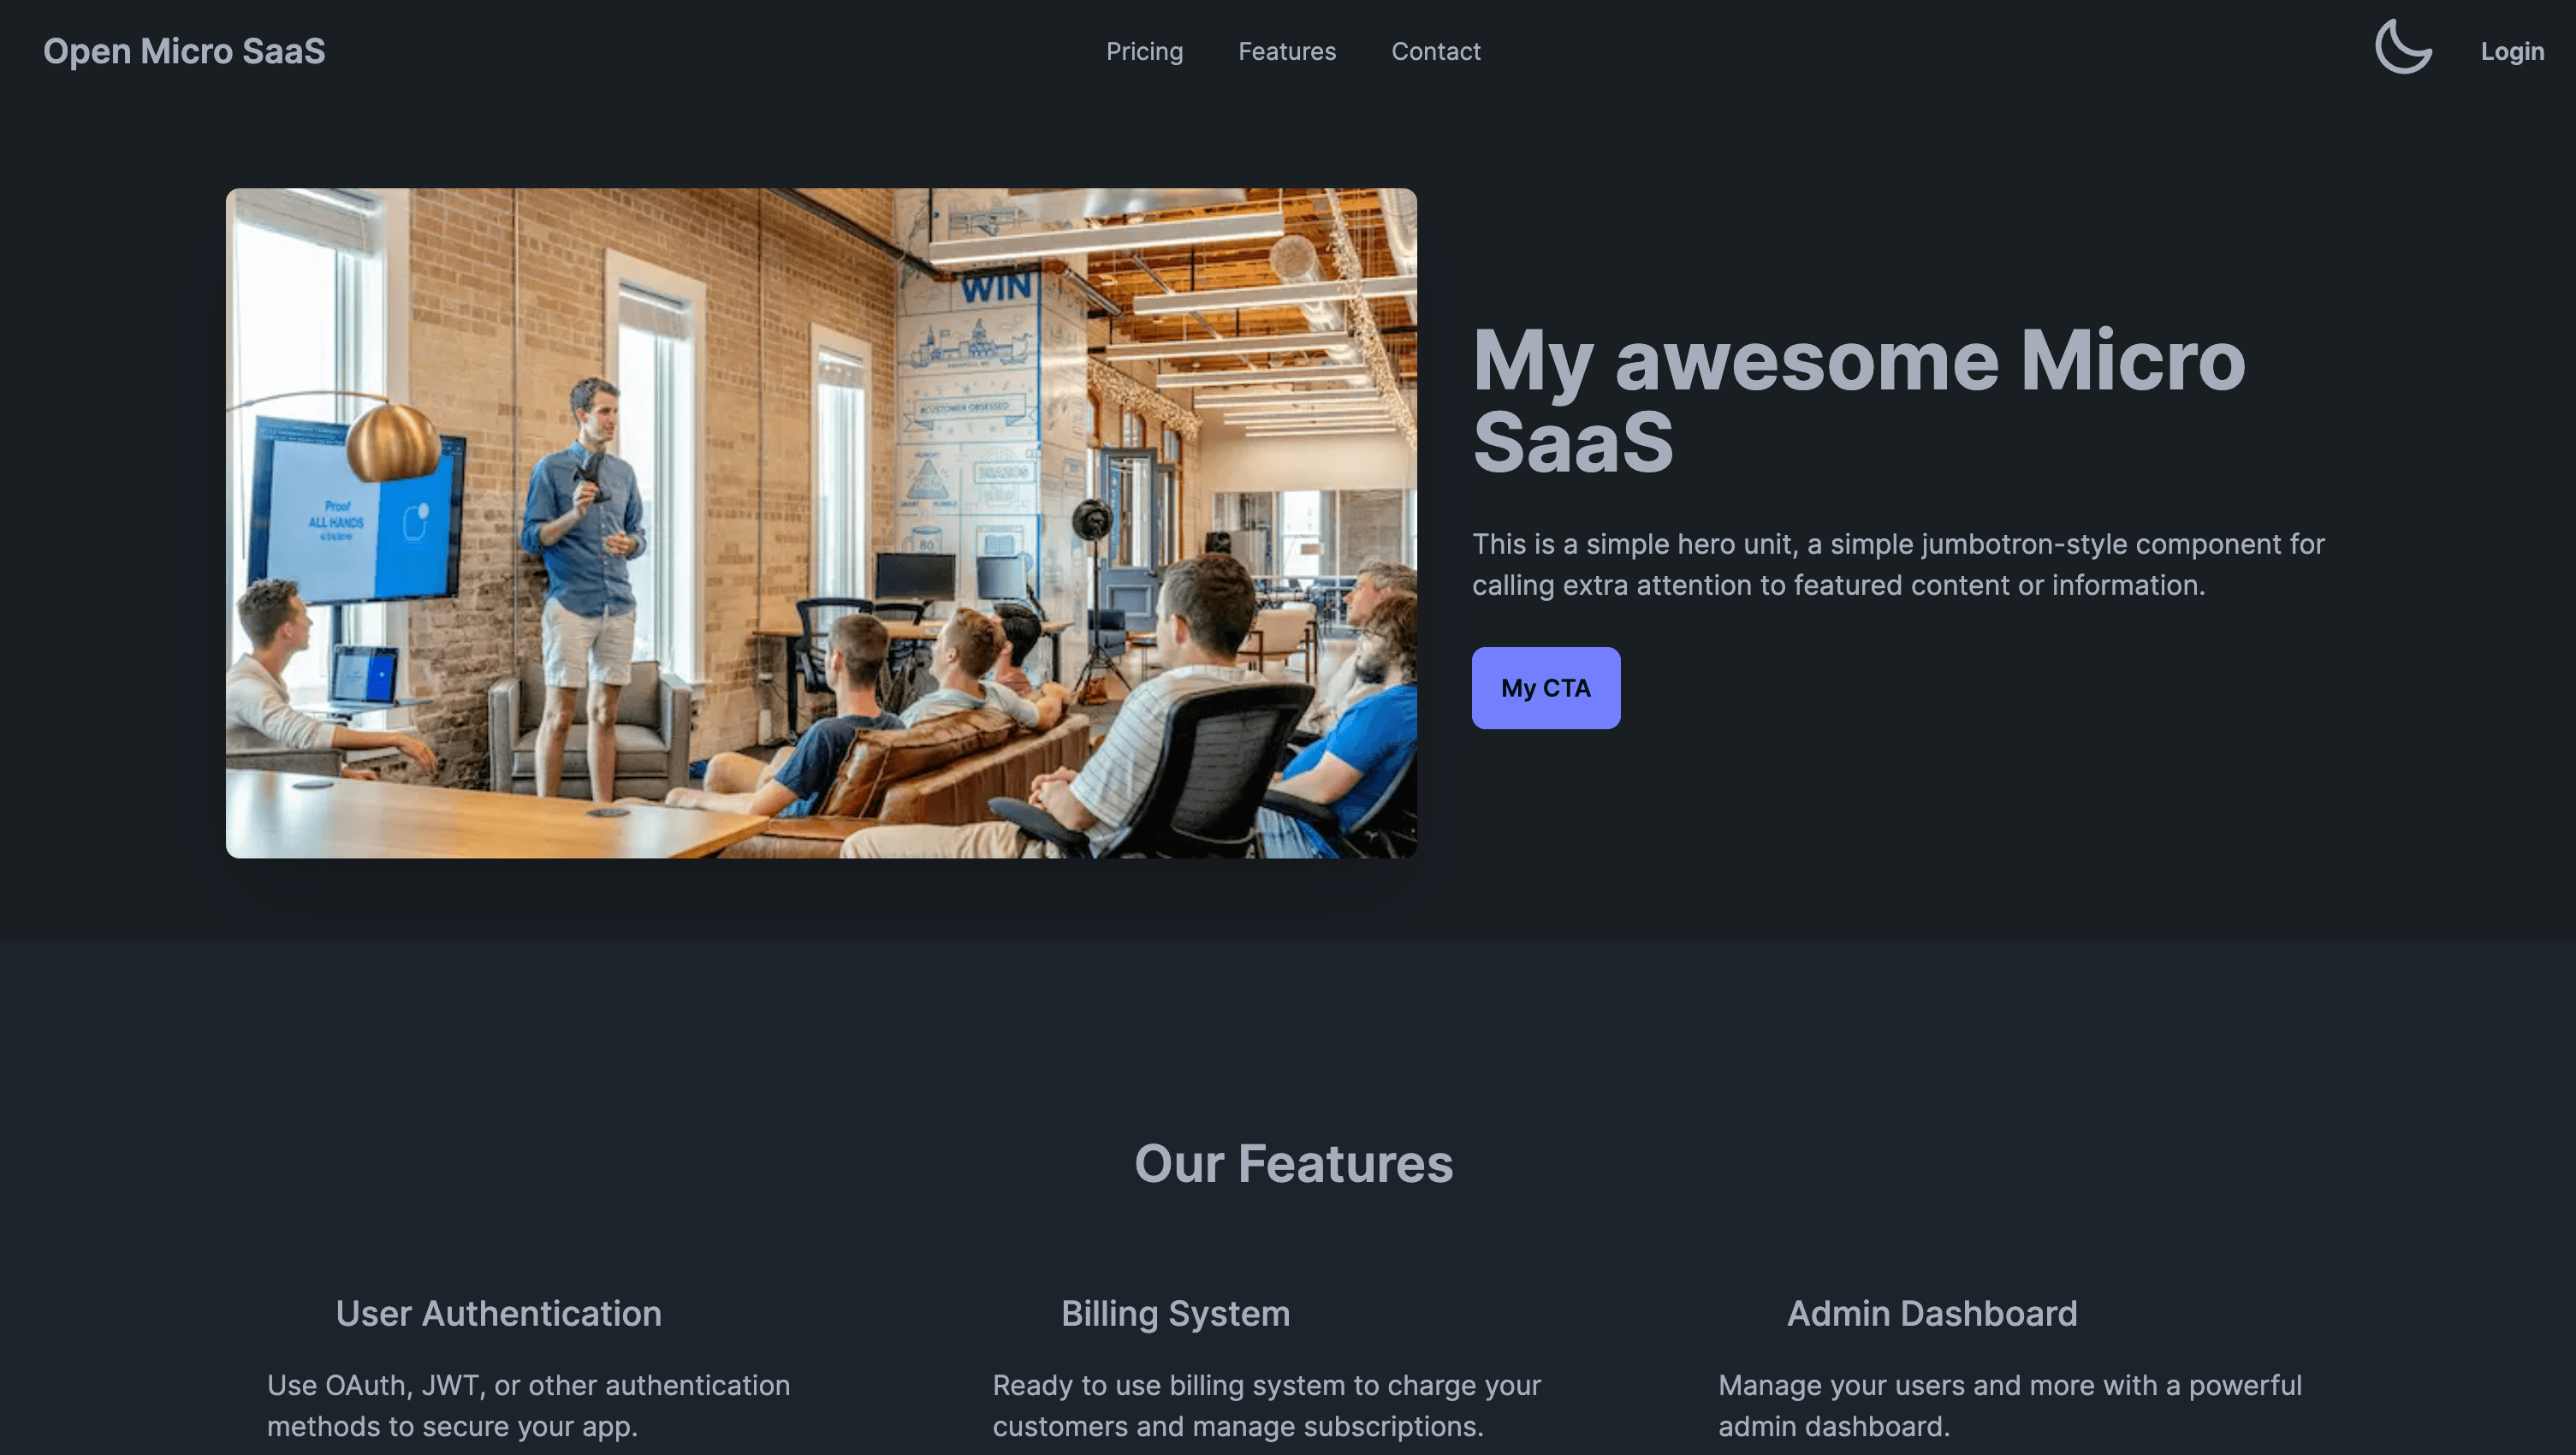
Task: Open the Pricing nav link
Action: (1144, 51)
